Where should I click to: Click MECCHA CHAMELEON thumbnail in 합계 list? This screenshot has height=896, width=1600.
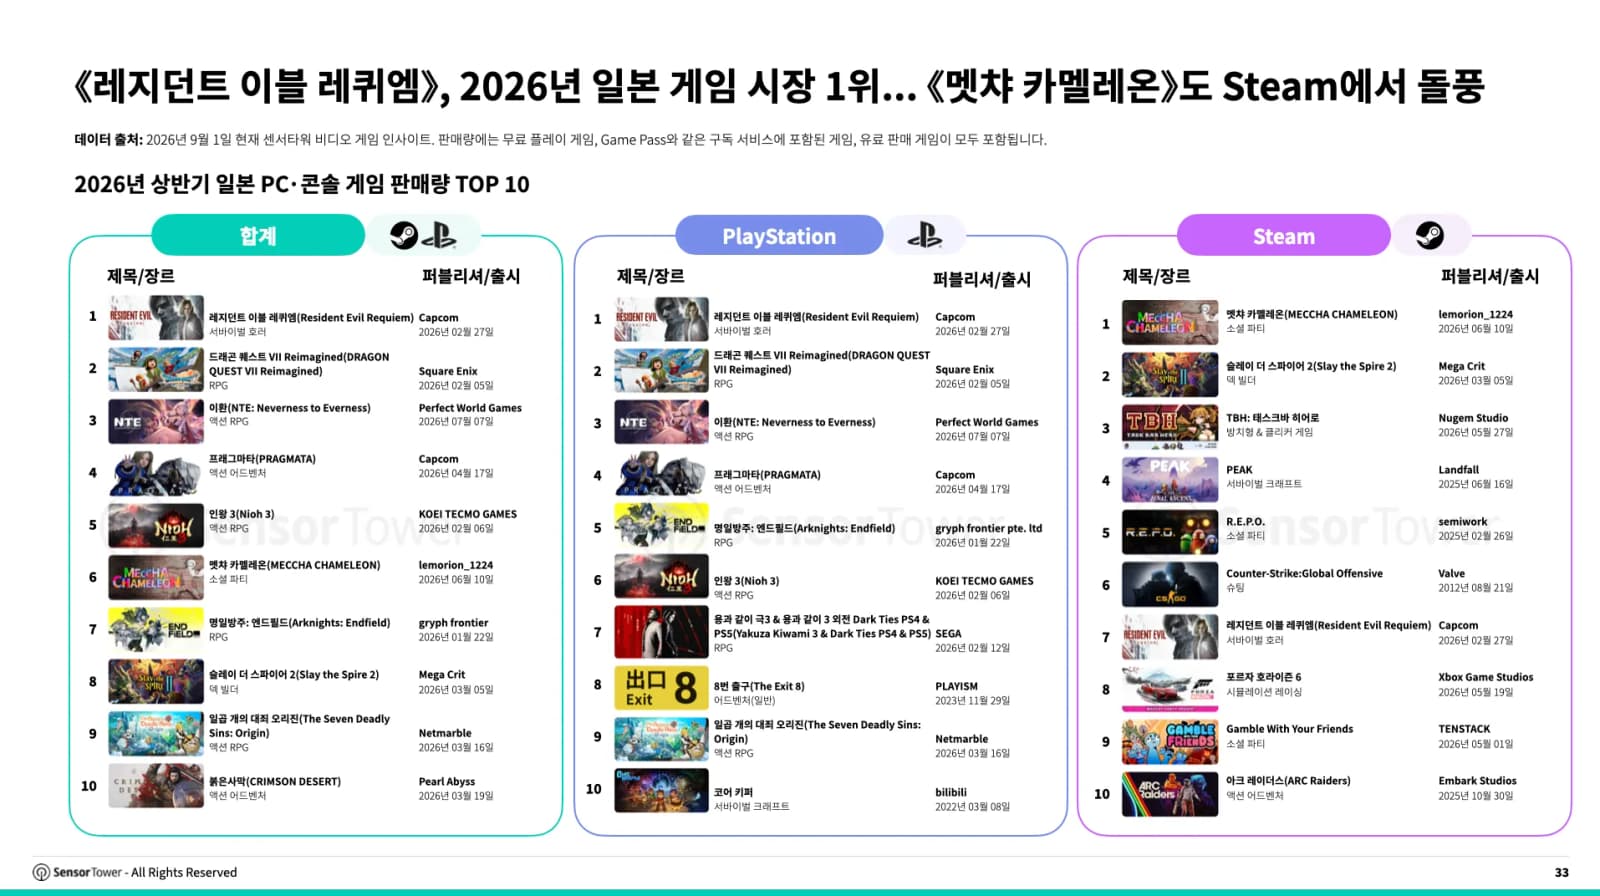point(156,578)
